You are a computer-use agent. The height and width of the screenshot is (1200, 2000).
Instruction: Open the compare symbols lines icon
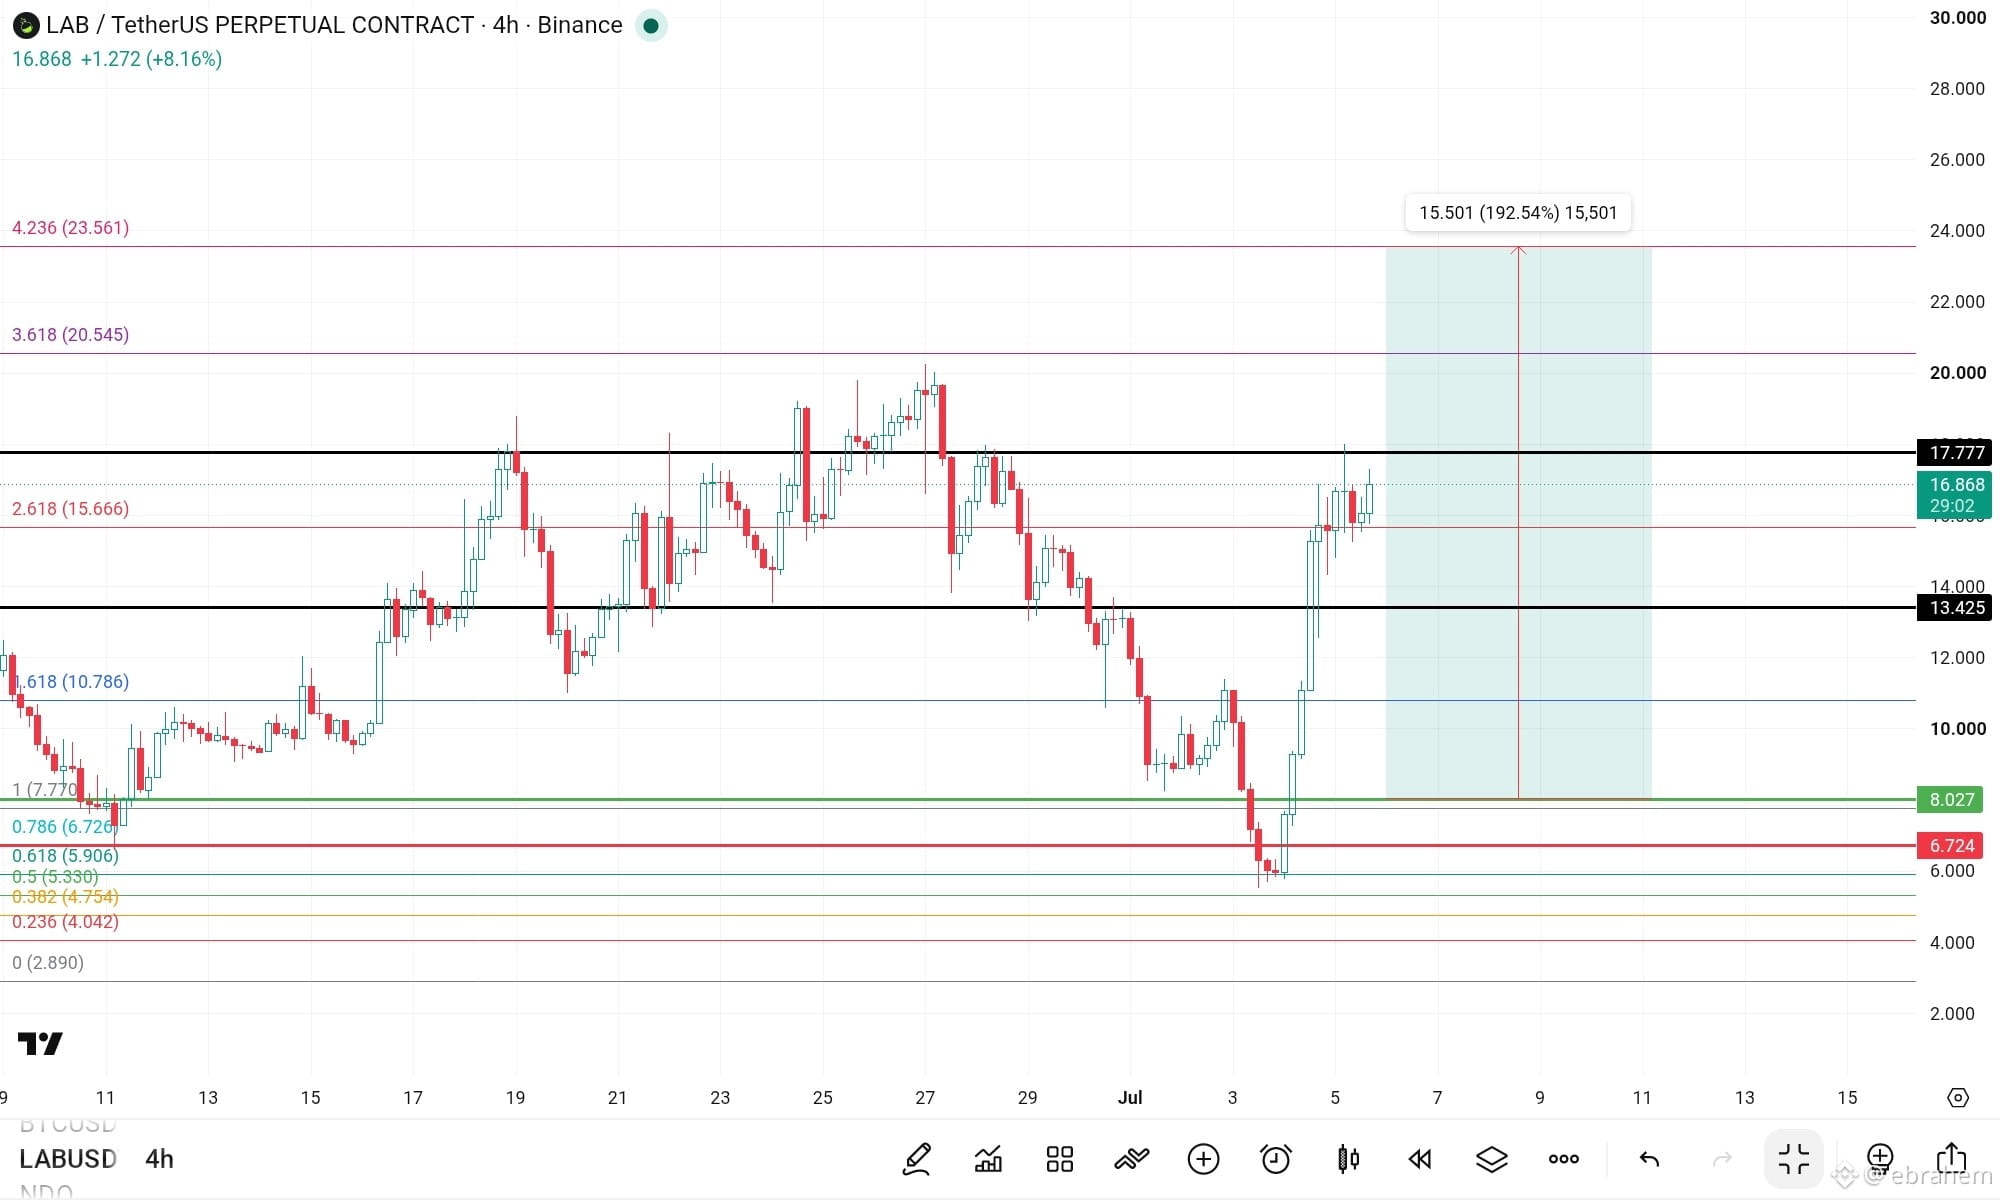pyautogui.click(x=1131, y=1159)
